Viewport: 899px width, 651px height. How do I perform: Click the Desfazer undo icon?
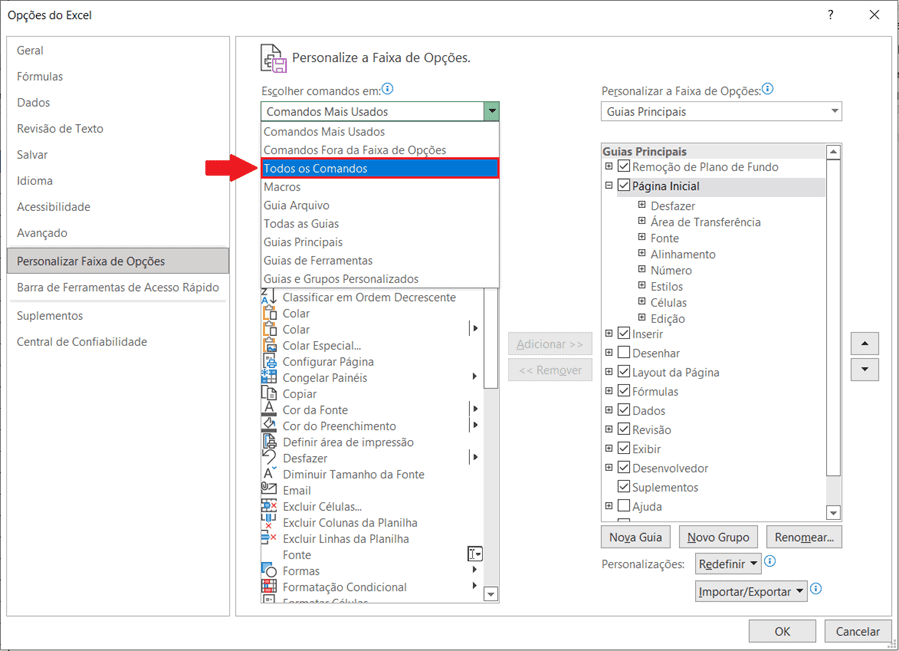pos(269,458)
